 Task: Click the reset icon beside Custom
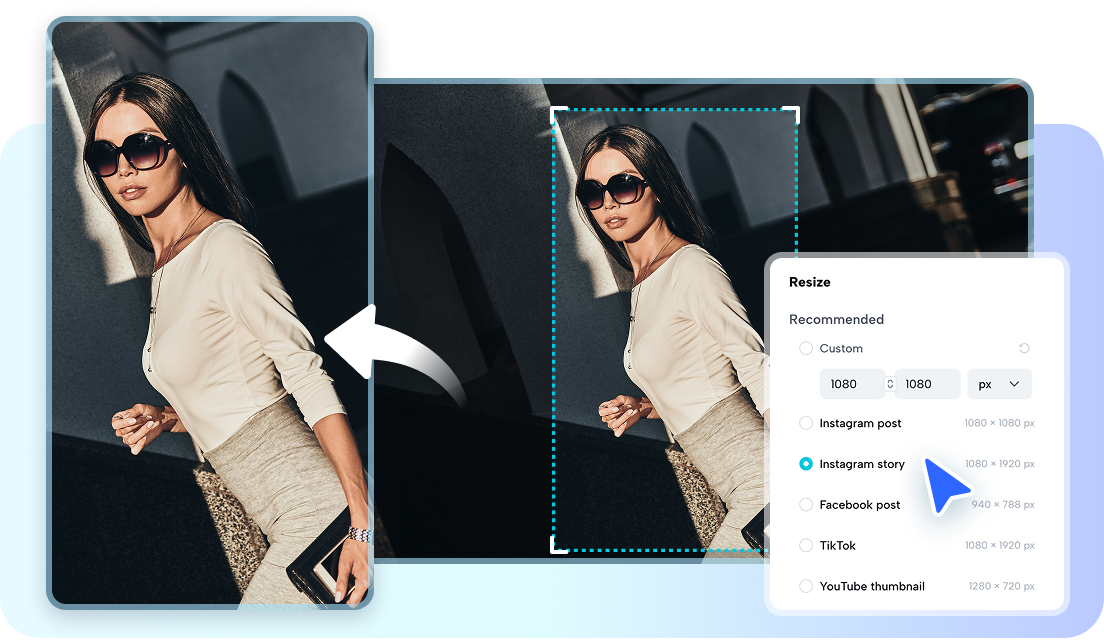click(x=1024, y=348)
